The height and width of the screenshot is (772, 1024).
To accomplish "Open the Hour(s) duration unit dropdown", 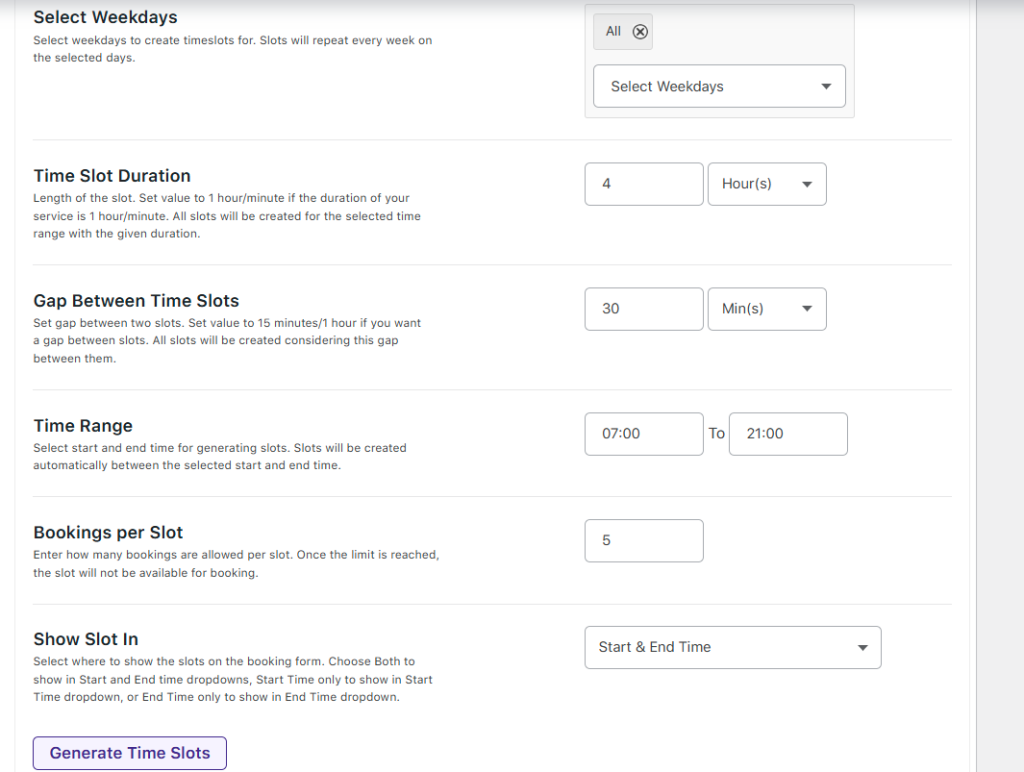I will tap(766, 184).
